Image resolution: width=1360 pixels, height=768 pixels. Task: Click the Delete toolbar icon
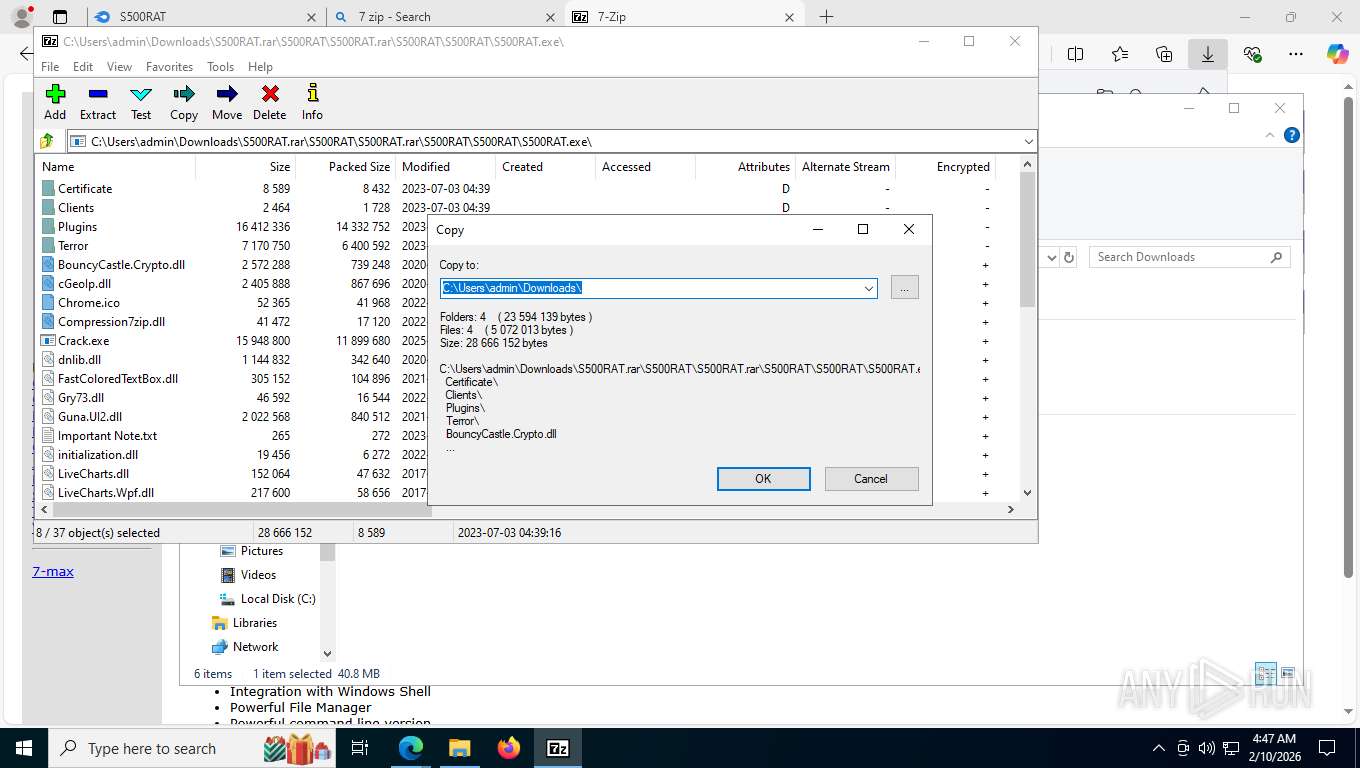pos(270,94)
